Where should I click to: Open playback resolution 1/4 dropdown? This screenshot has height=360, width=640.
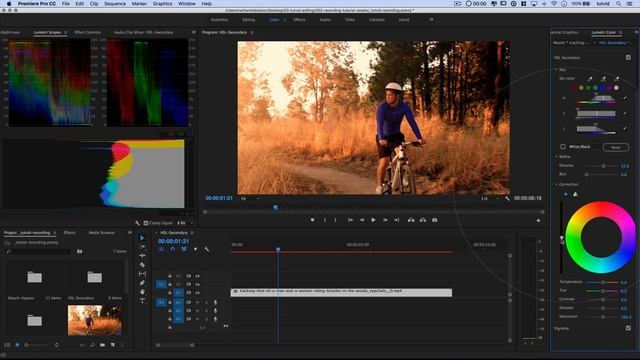[490, 199]
